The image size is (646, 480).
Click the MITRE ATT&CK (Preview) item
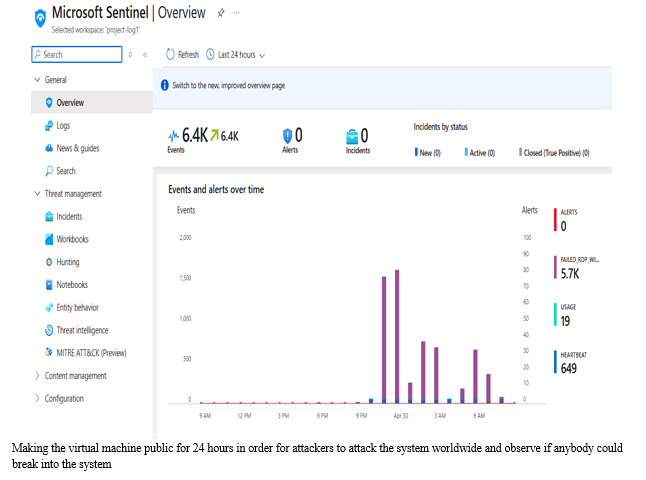91,353
